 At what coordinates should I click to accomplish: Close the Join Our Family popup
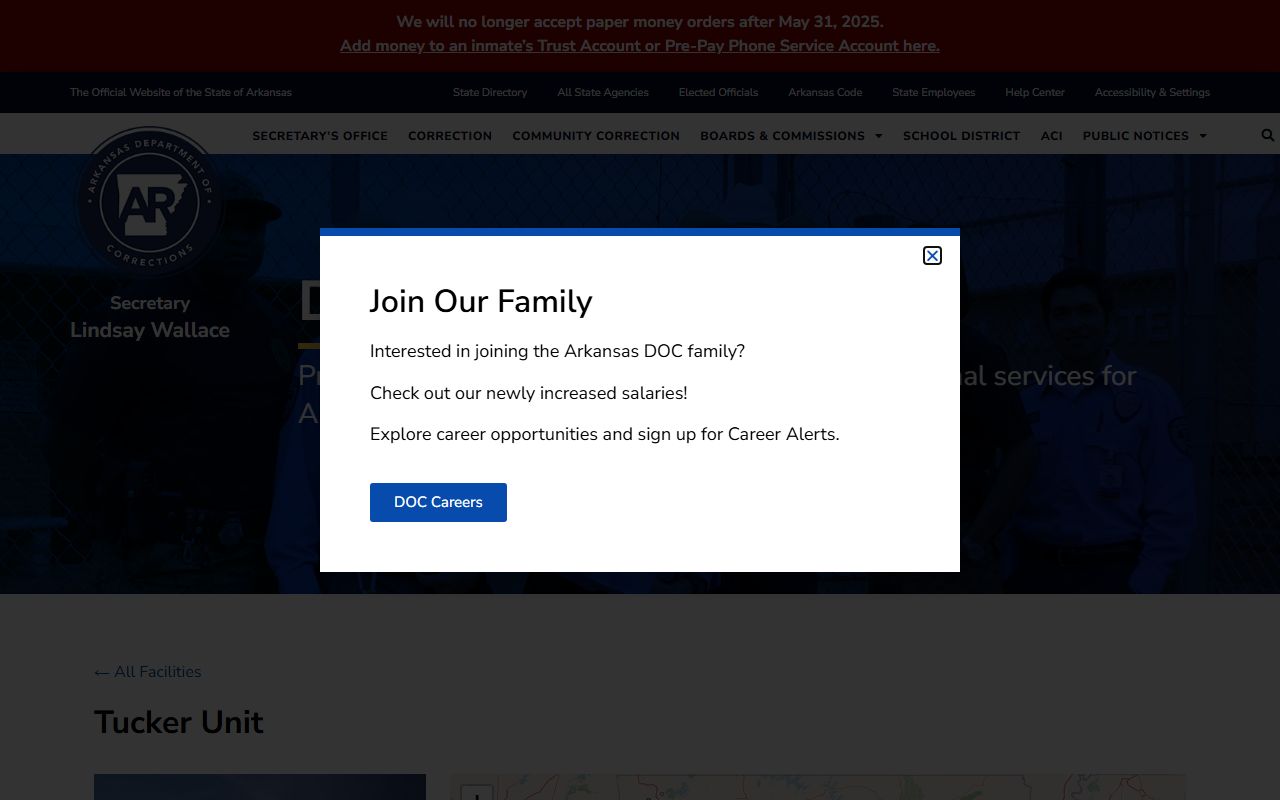(932, 256)
